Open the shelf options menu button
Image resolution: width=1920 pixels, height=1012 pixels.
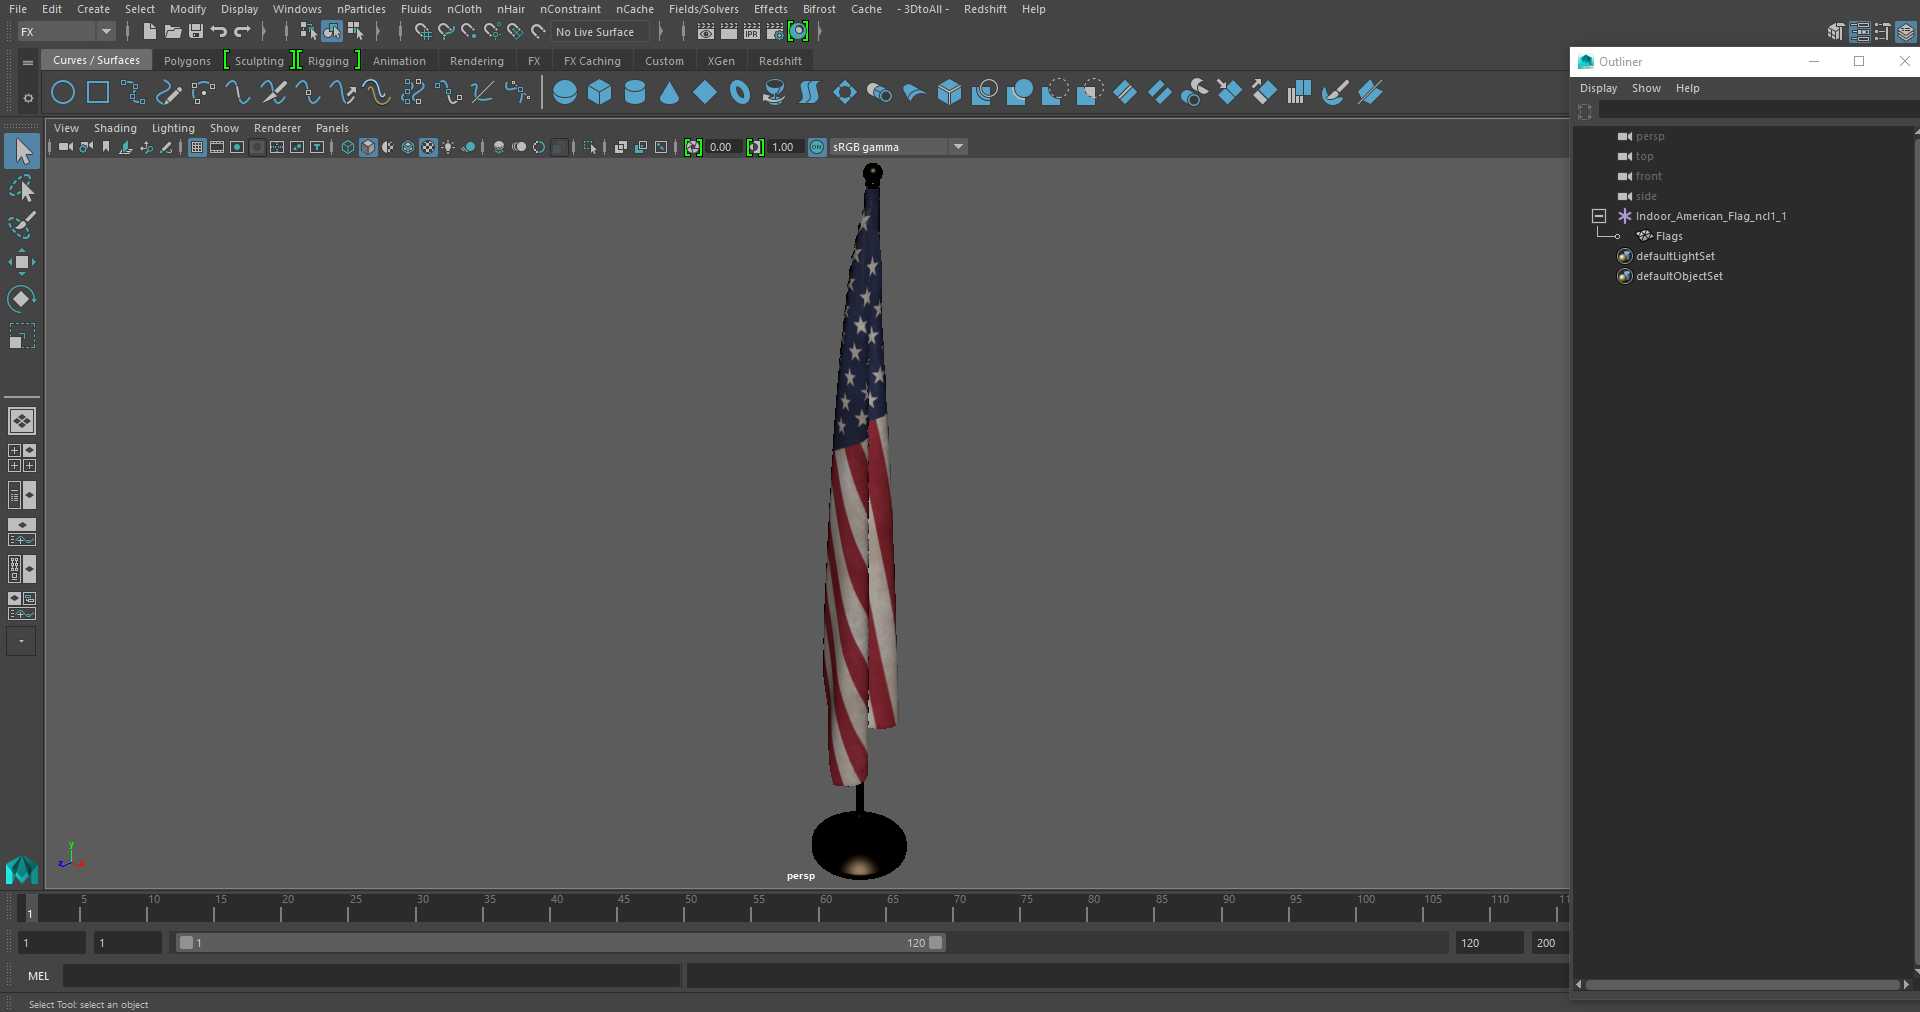click(x=28, y=62)
